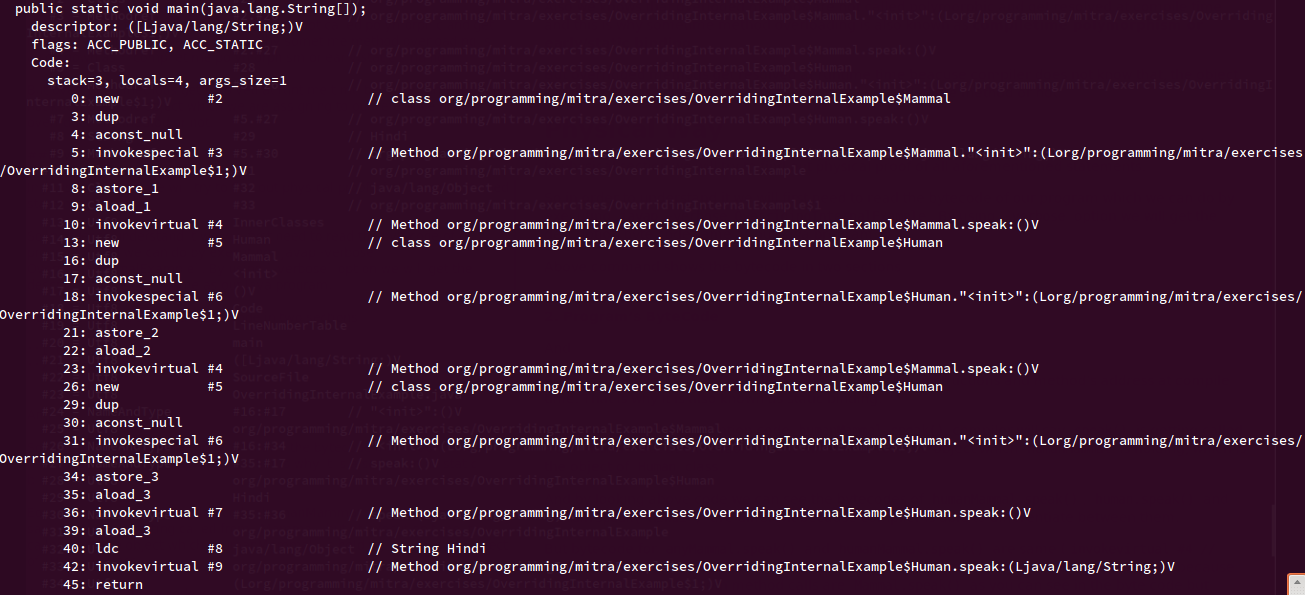This screenshot has width=1305, height=595.
Task: Click the descriptor line for main
Action: pos(167,27)
